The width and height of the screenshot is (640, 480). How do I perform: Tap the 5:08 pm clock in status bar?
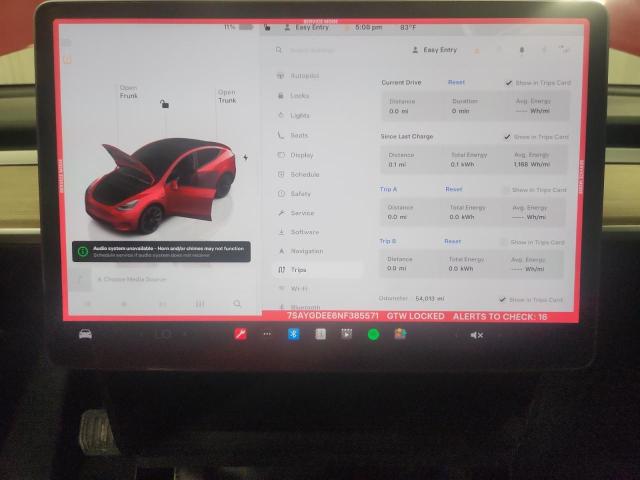pyautogui.click(x=369, y=27)
